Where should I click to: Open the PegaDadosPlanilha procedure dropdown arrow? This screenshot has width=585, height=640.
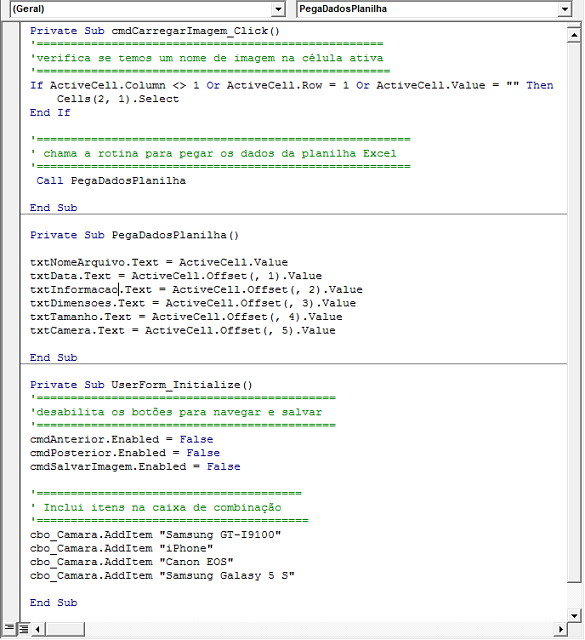pos(565,9)
